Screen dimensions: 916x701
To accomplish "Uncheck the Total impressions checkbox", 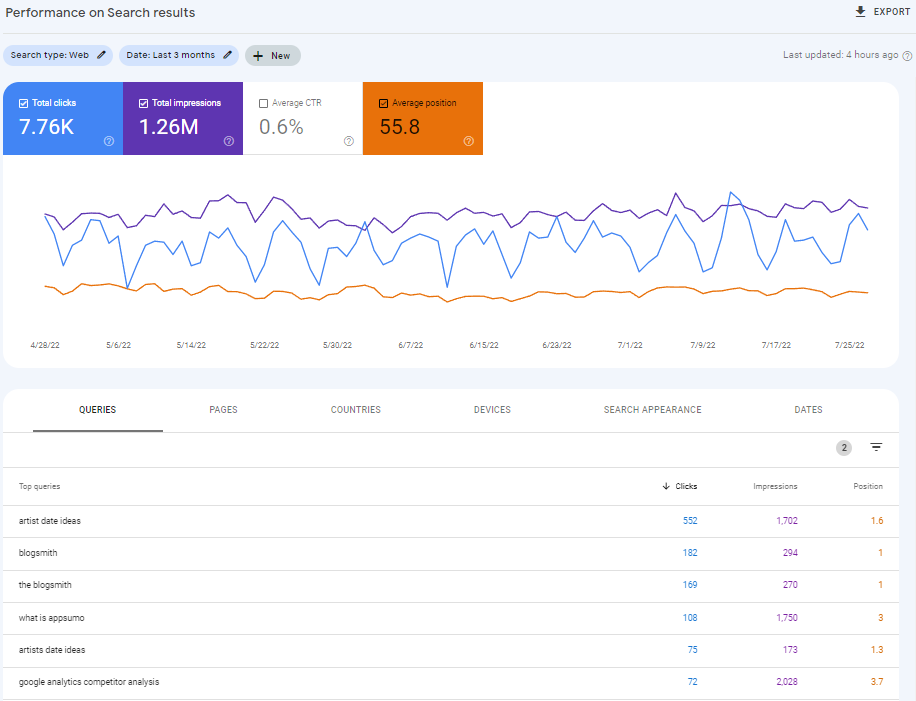I will [143, 103].
